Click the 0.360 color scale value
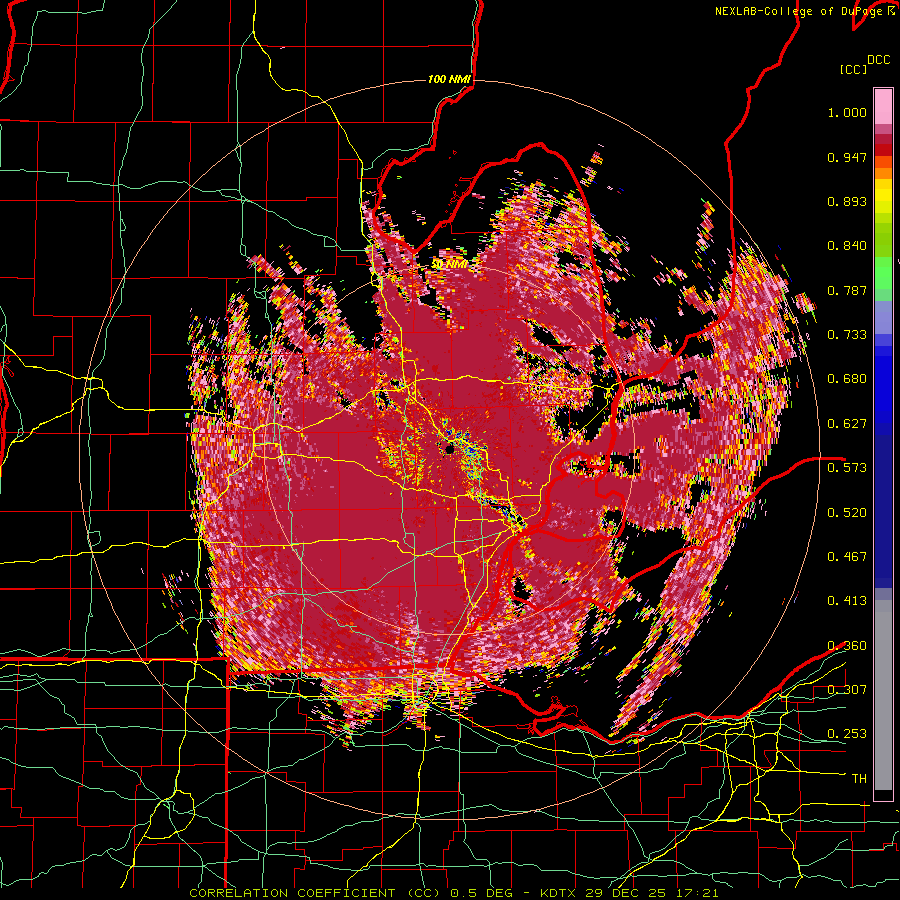Image resolution: width=900 pixels, height=900 pixels. pyautogui.click(x=847, y=646)
